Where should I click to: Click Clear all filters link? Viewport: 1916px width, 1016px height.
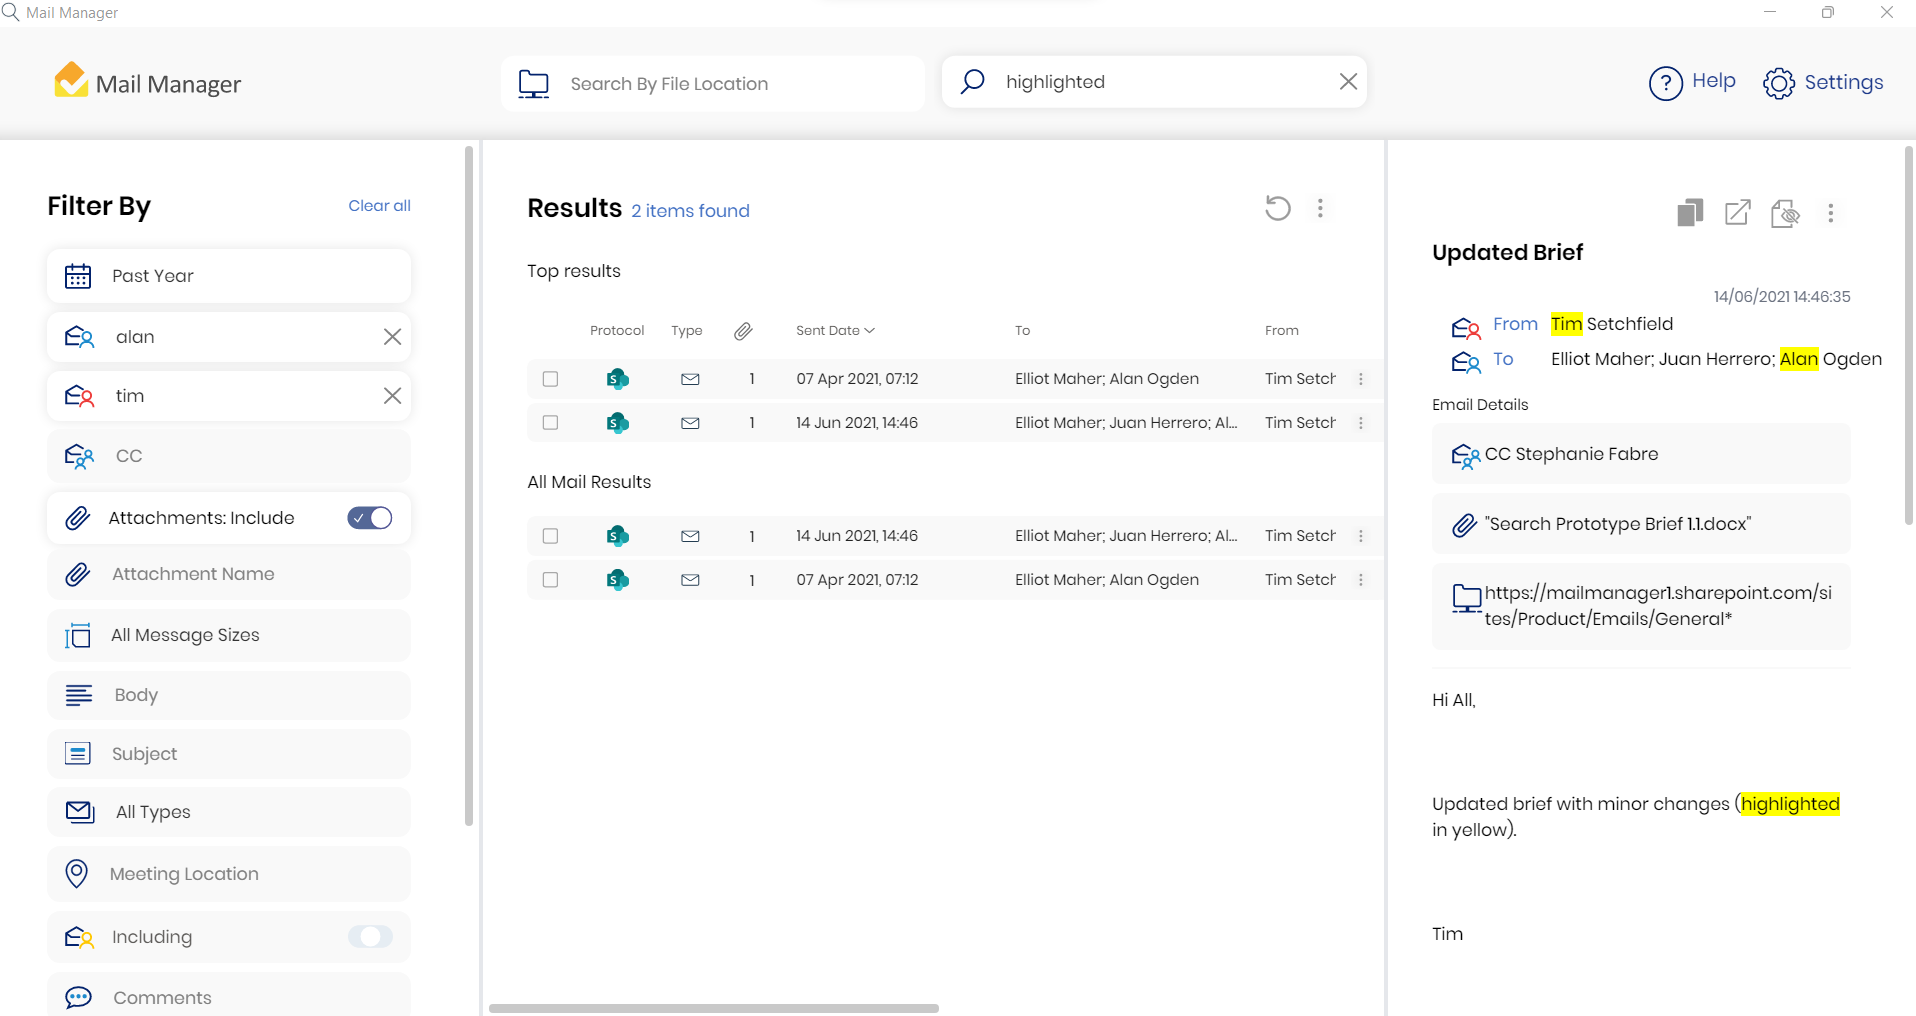(x=379, y=206)
